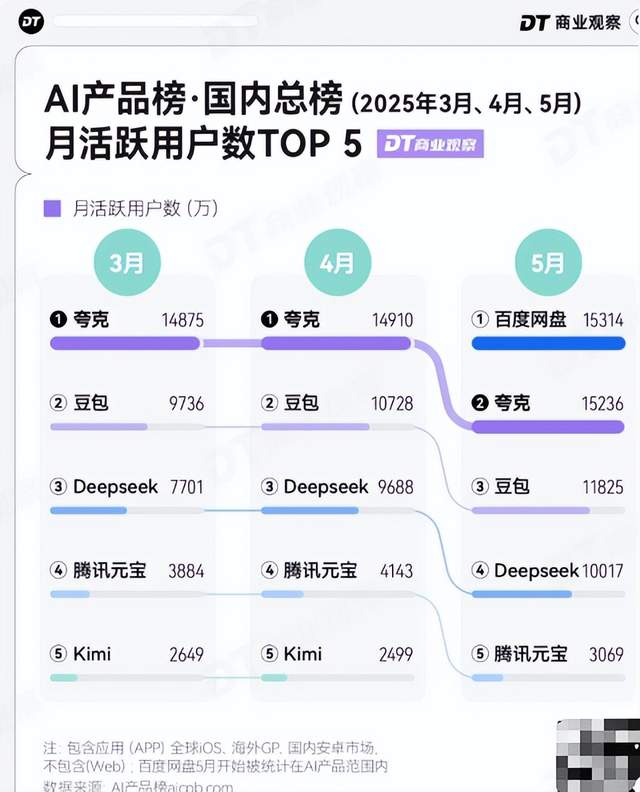Select the 3月 month circle
This screenshot has width=640, height=792.
[x=126, y=263]
